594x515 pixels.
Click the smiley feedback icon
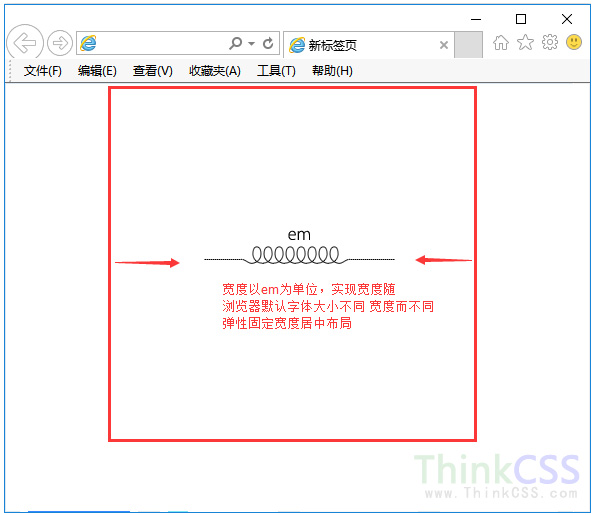[574, 42]
